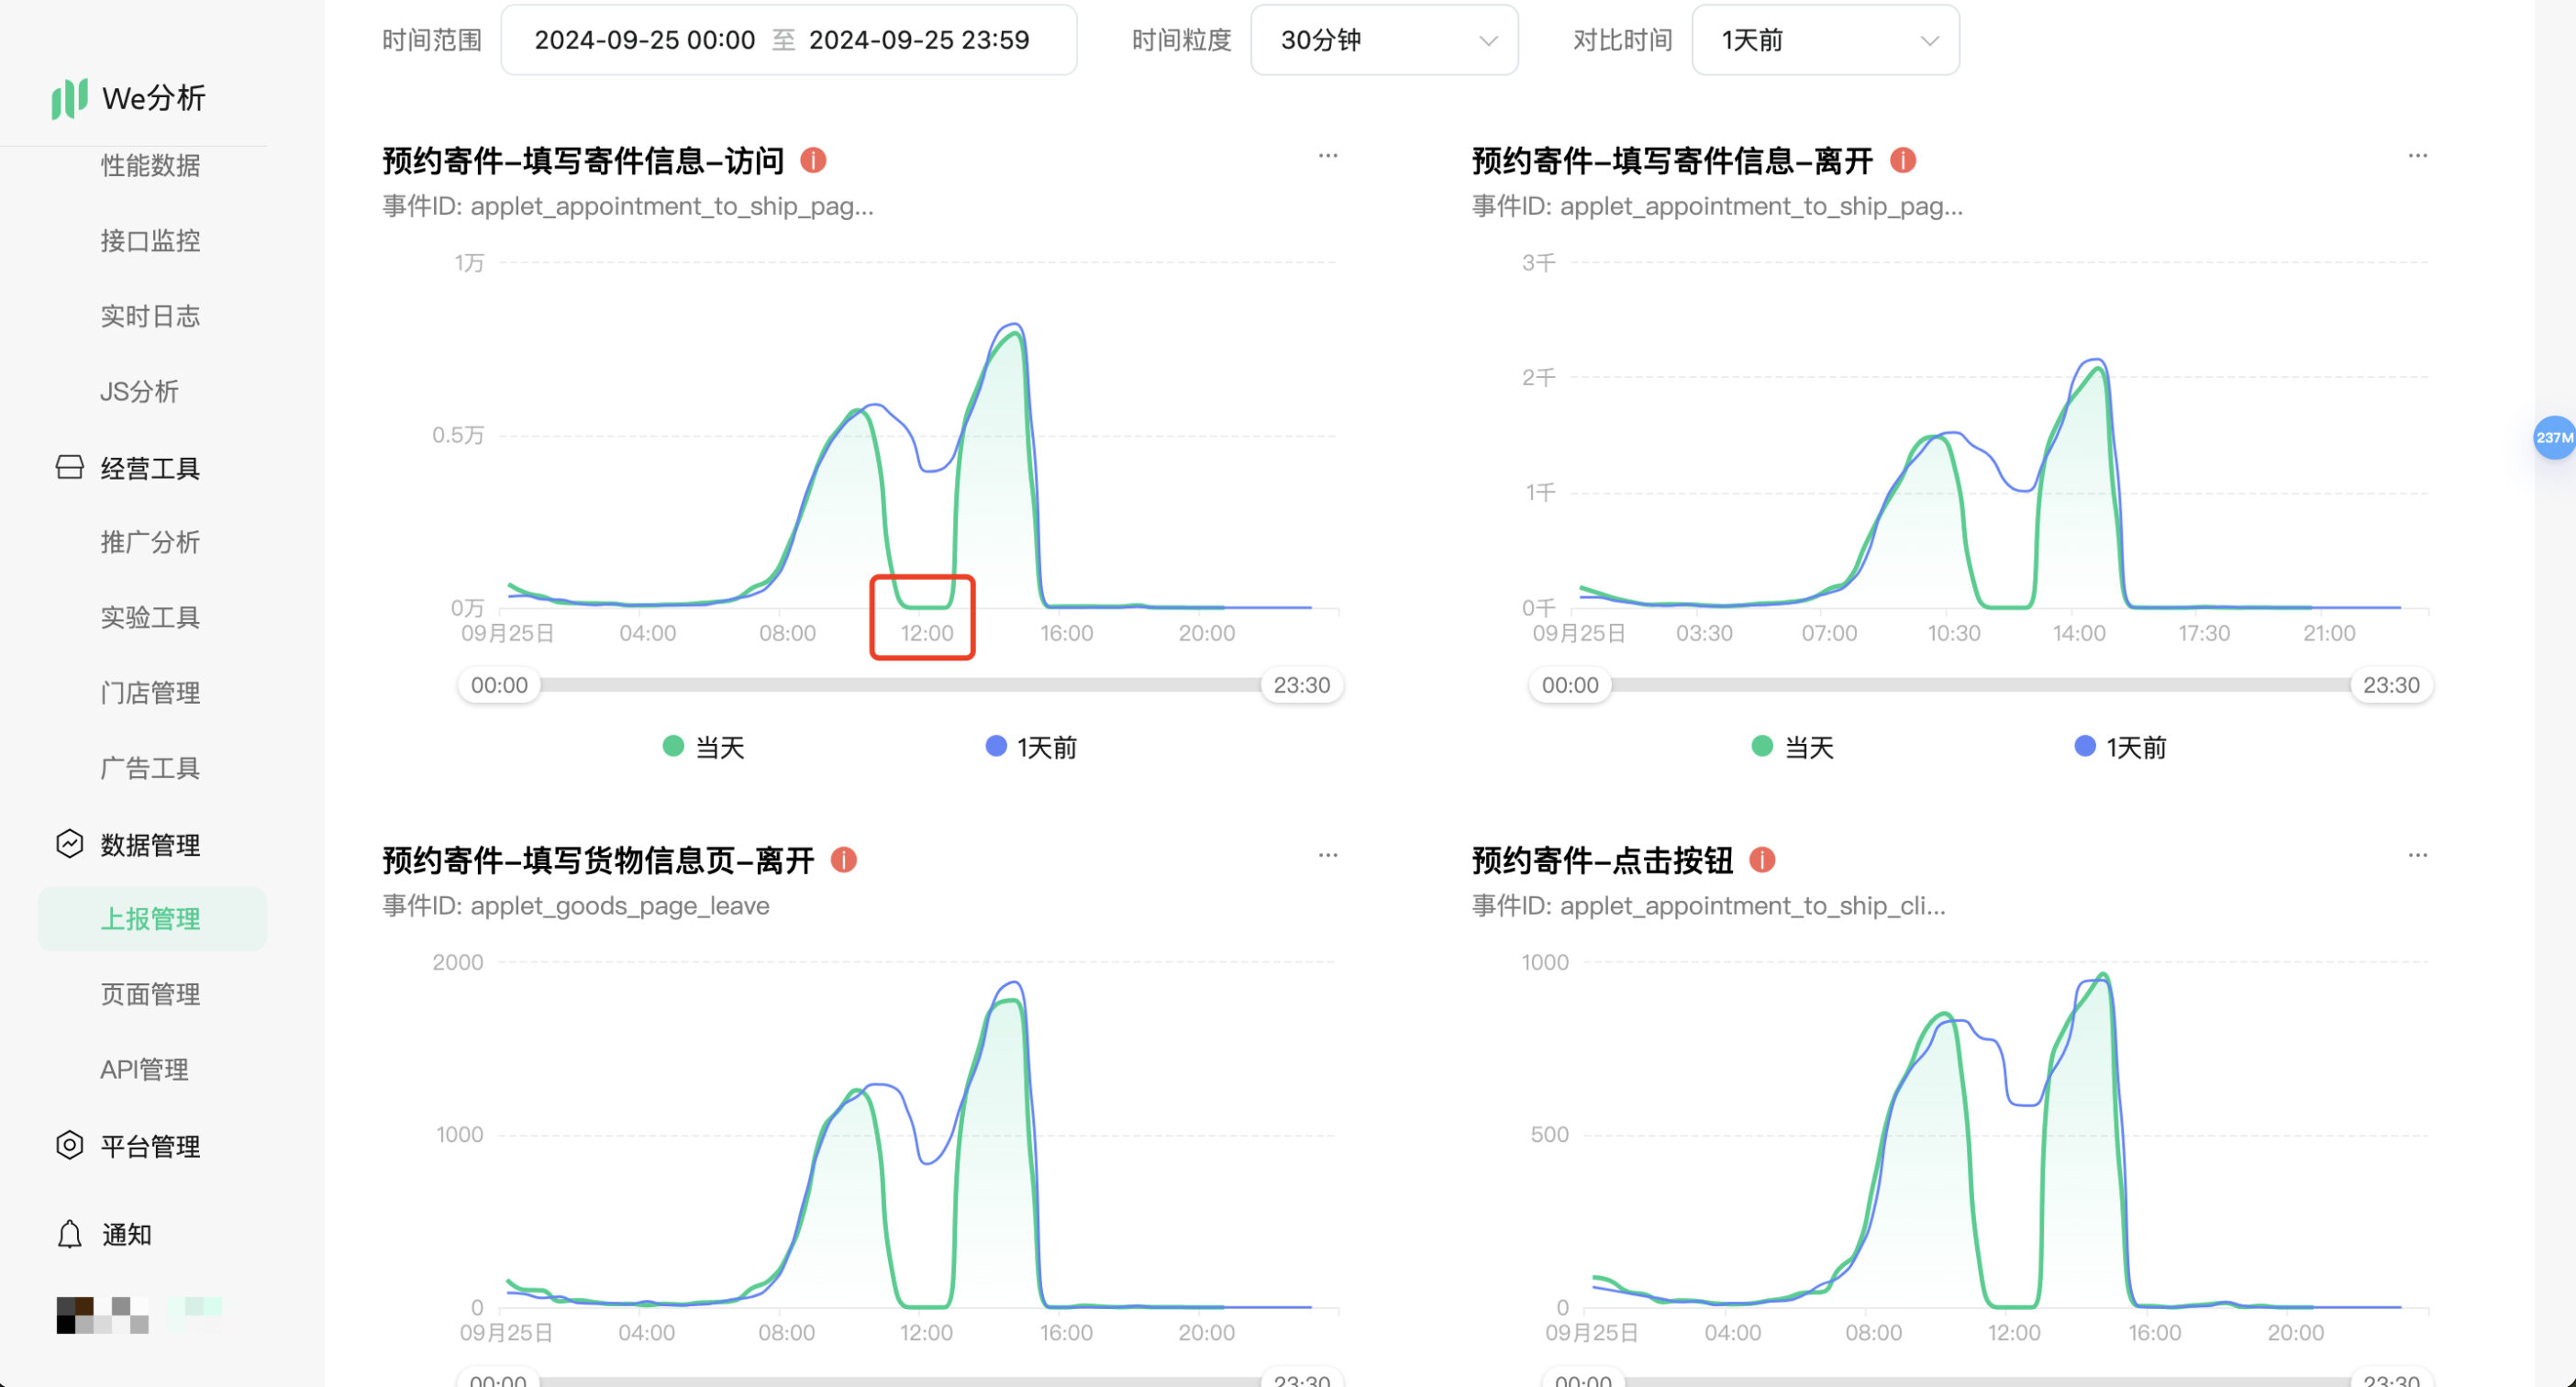This screenshot has height=1387, width=2576.
Task: Open the 时间粒度 30分钟 dropdown
Action: pos(1384,40)
